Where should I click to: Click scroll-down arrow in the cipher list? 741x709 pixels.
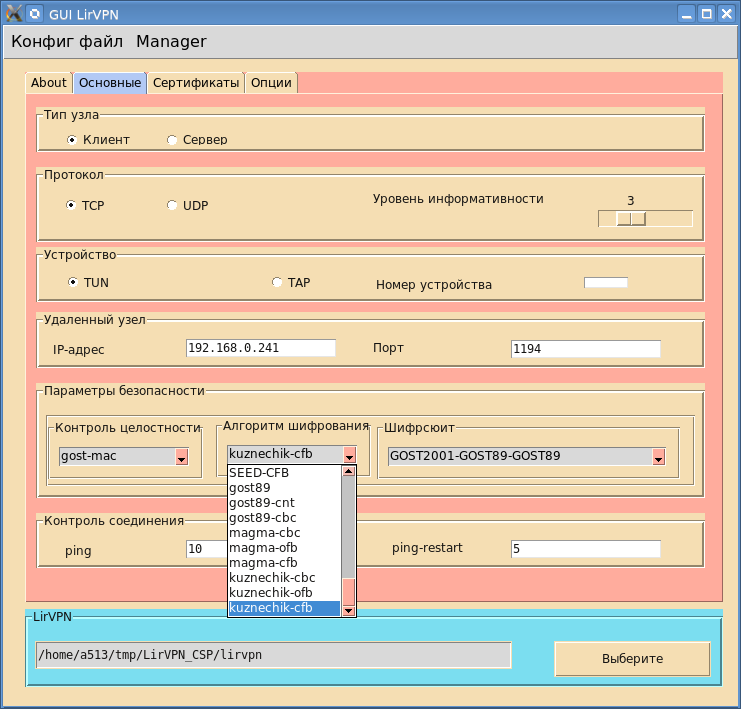point(349,609)
